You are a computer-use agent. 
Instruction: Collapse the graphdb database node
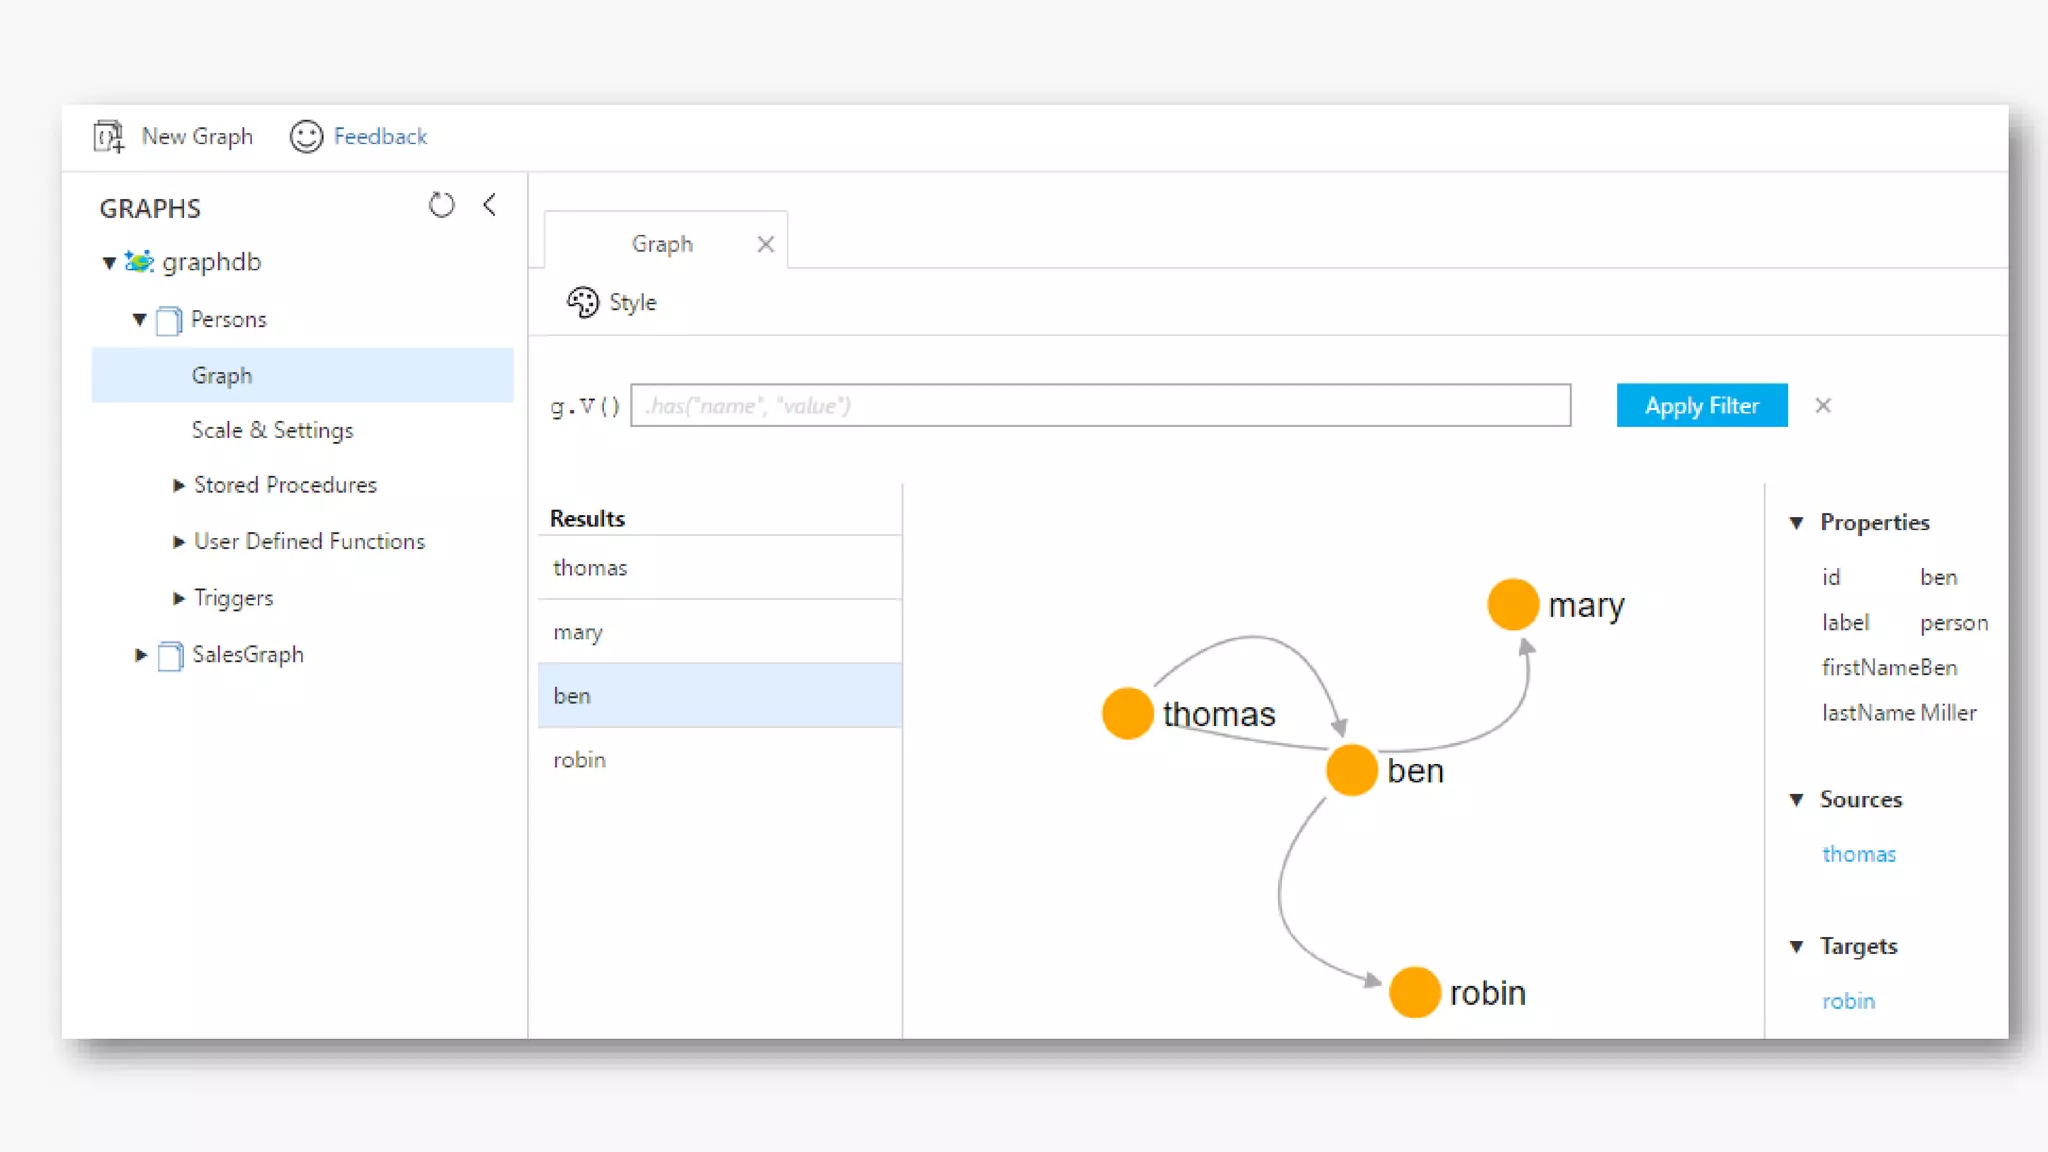[x=109, y=263]
